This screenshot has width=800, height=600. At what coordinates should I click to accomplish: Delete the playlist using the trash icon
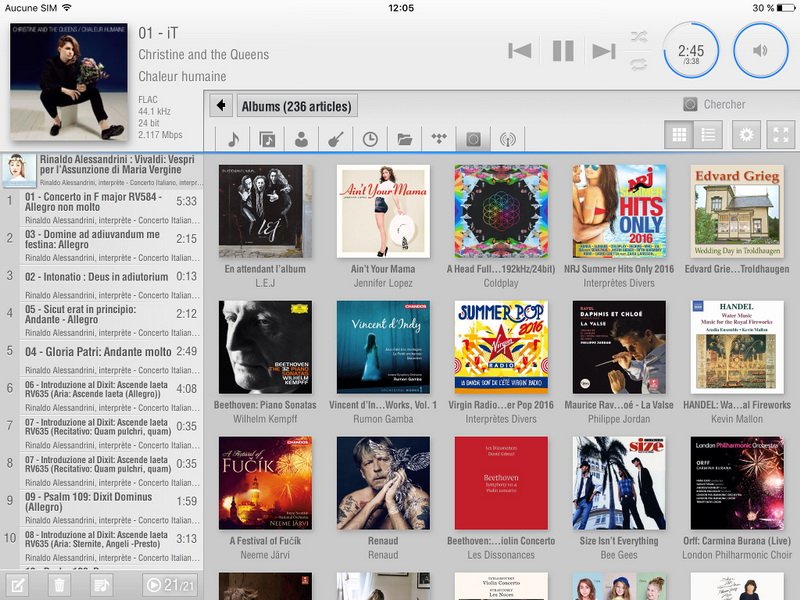(x=59, y=585)
